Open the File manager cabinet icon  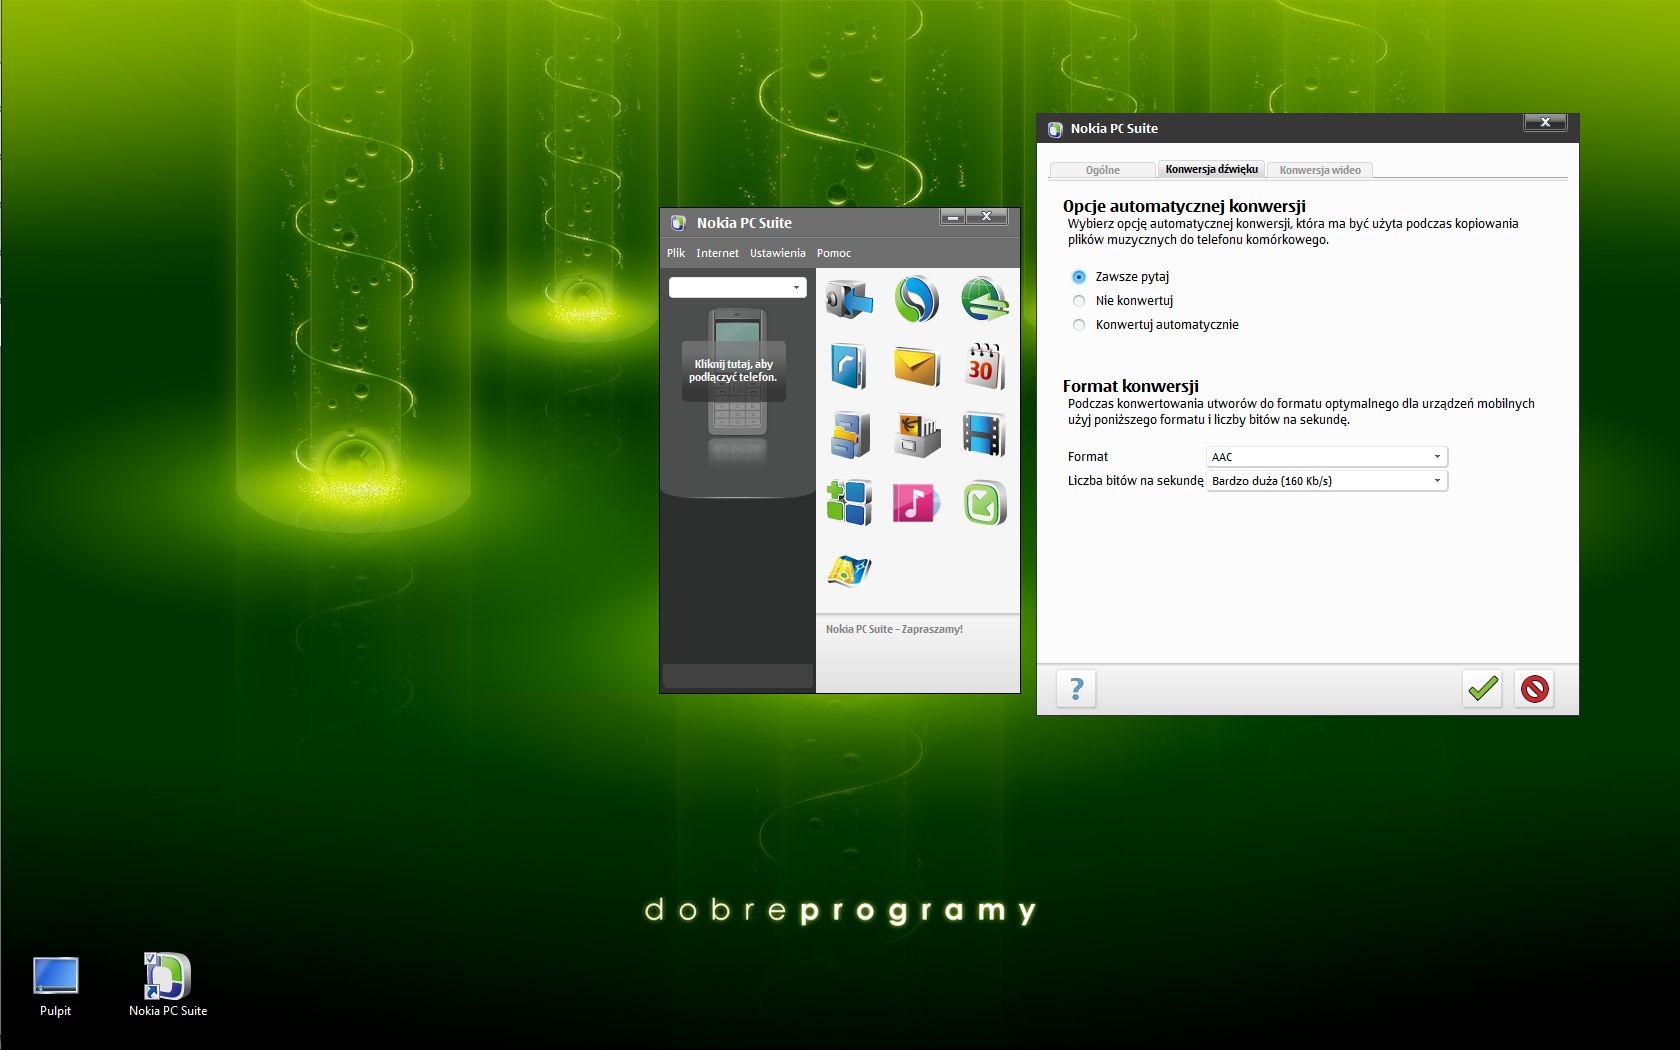(x=849, y=435)
